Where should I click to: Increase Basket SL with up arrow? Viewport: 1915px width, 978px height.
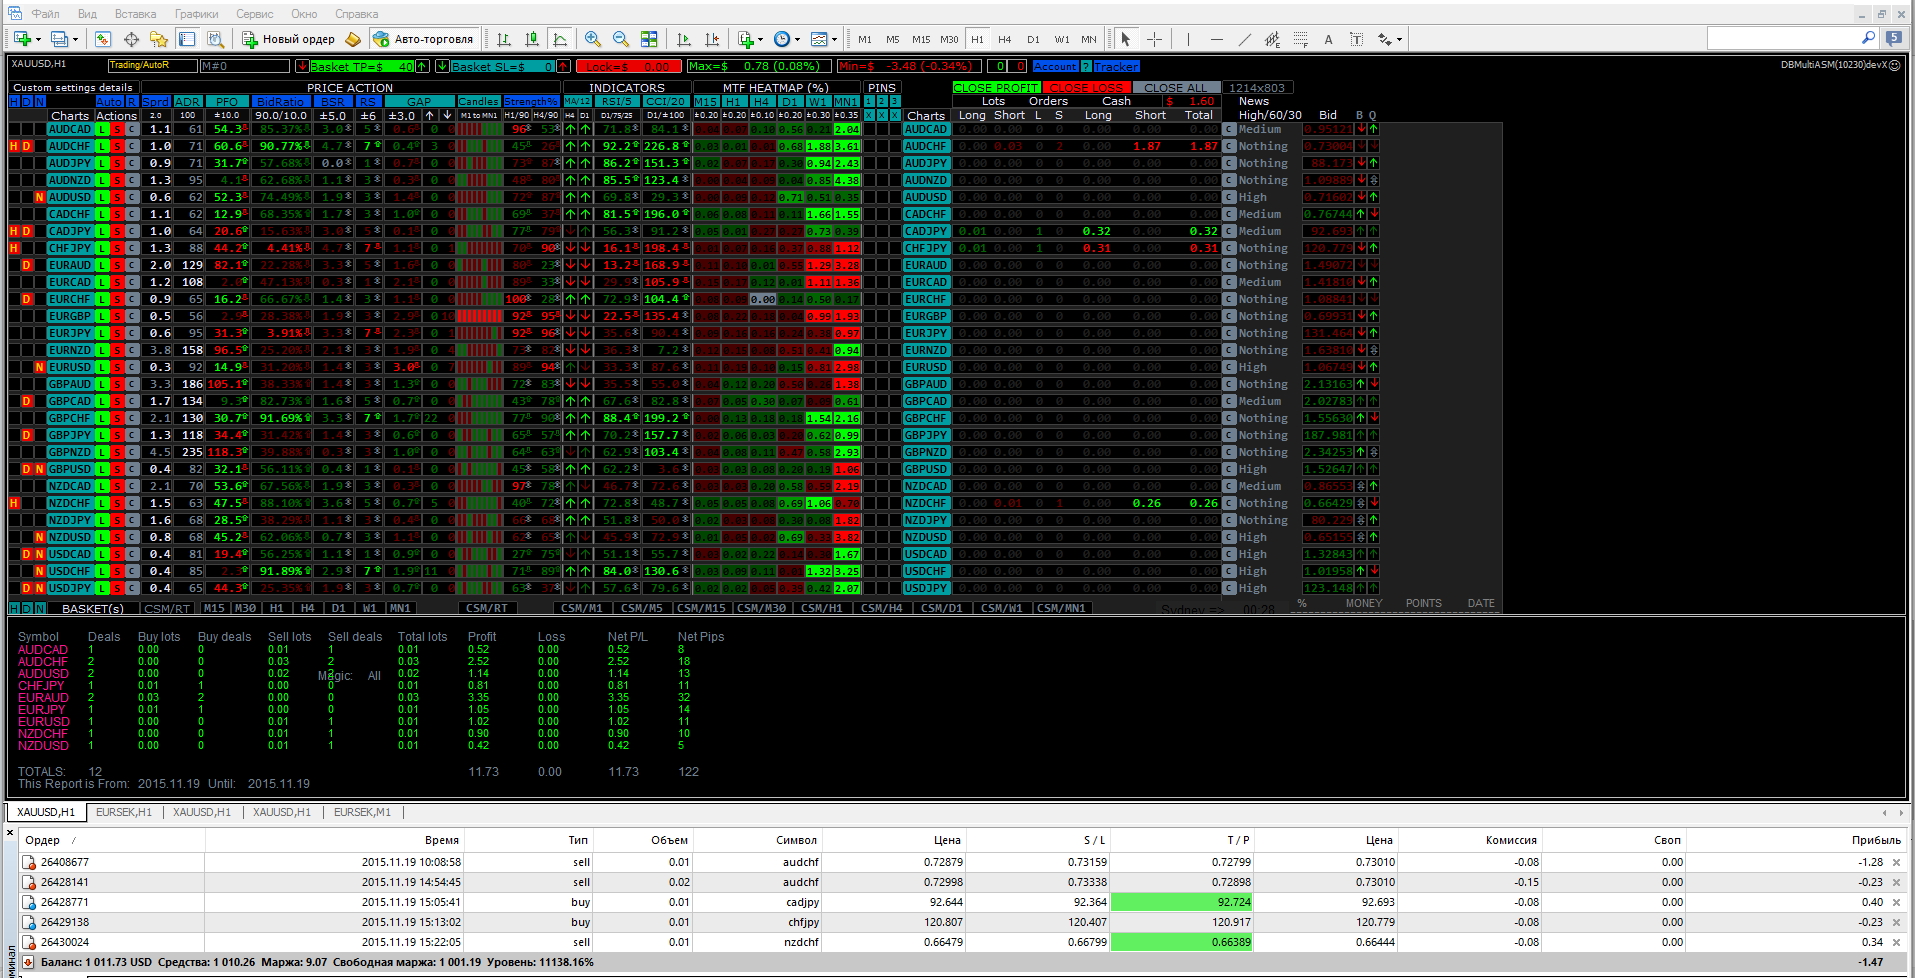(563, 66)
